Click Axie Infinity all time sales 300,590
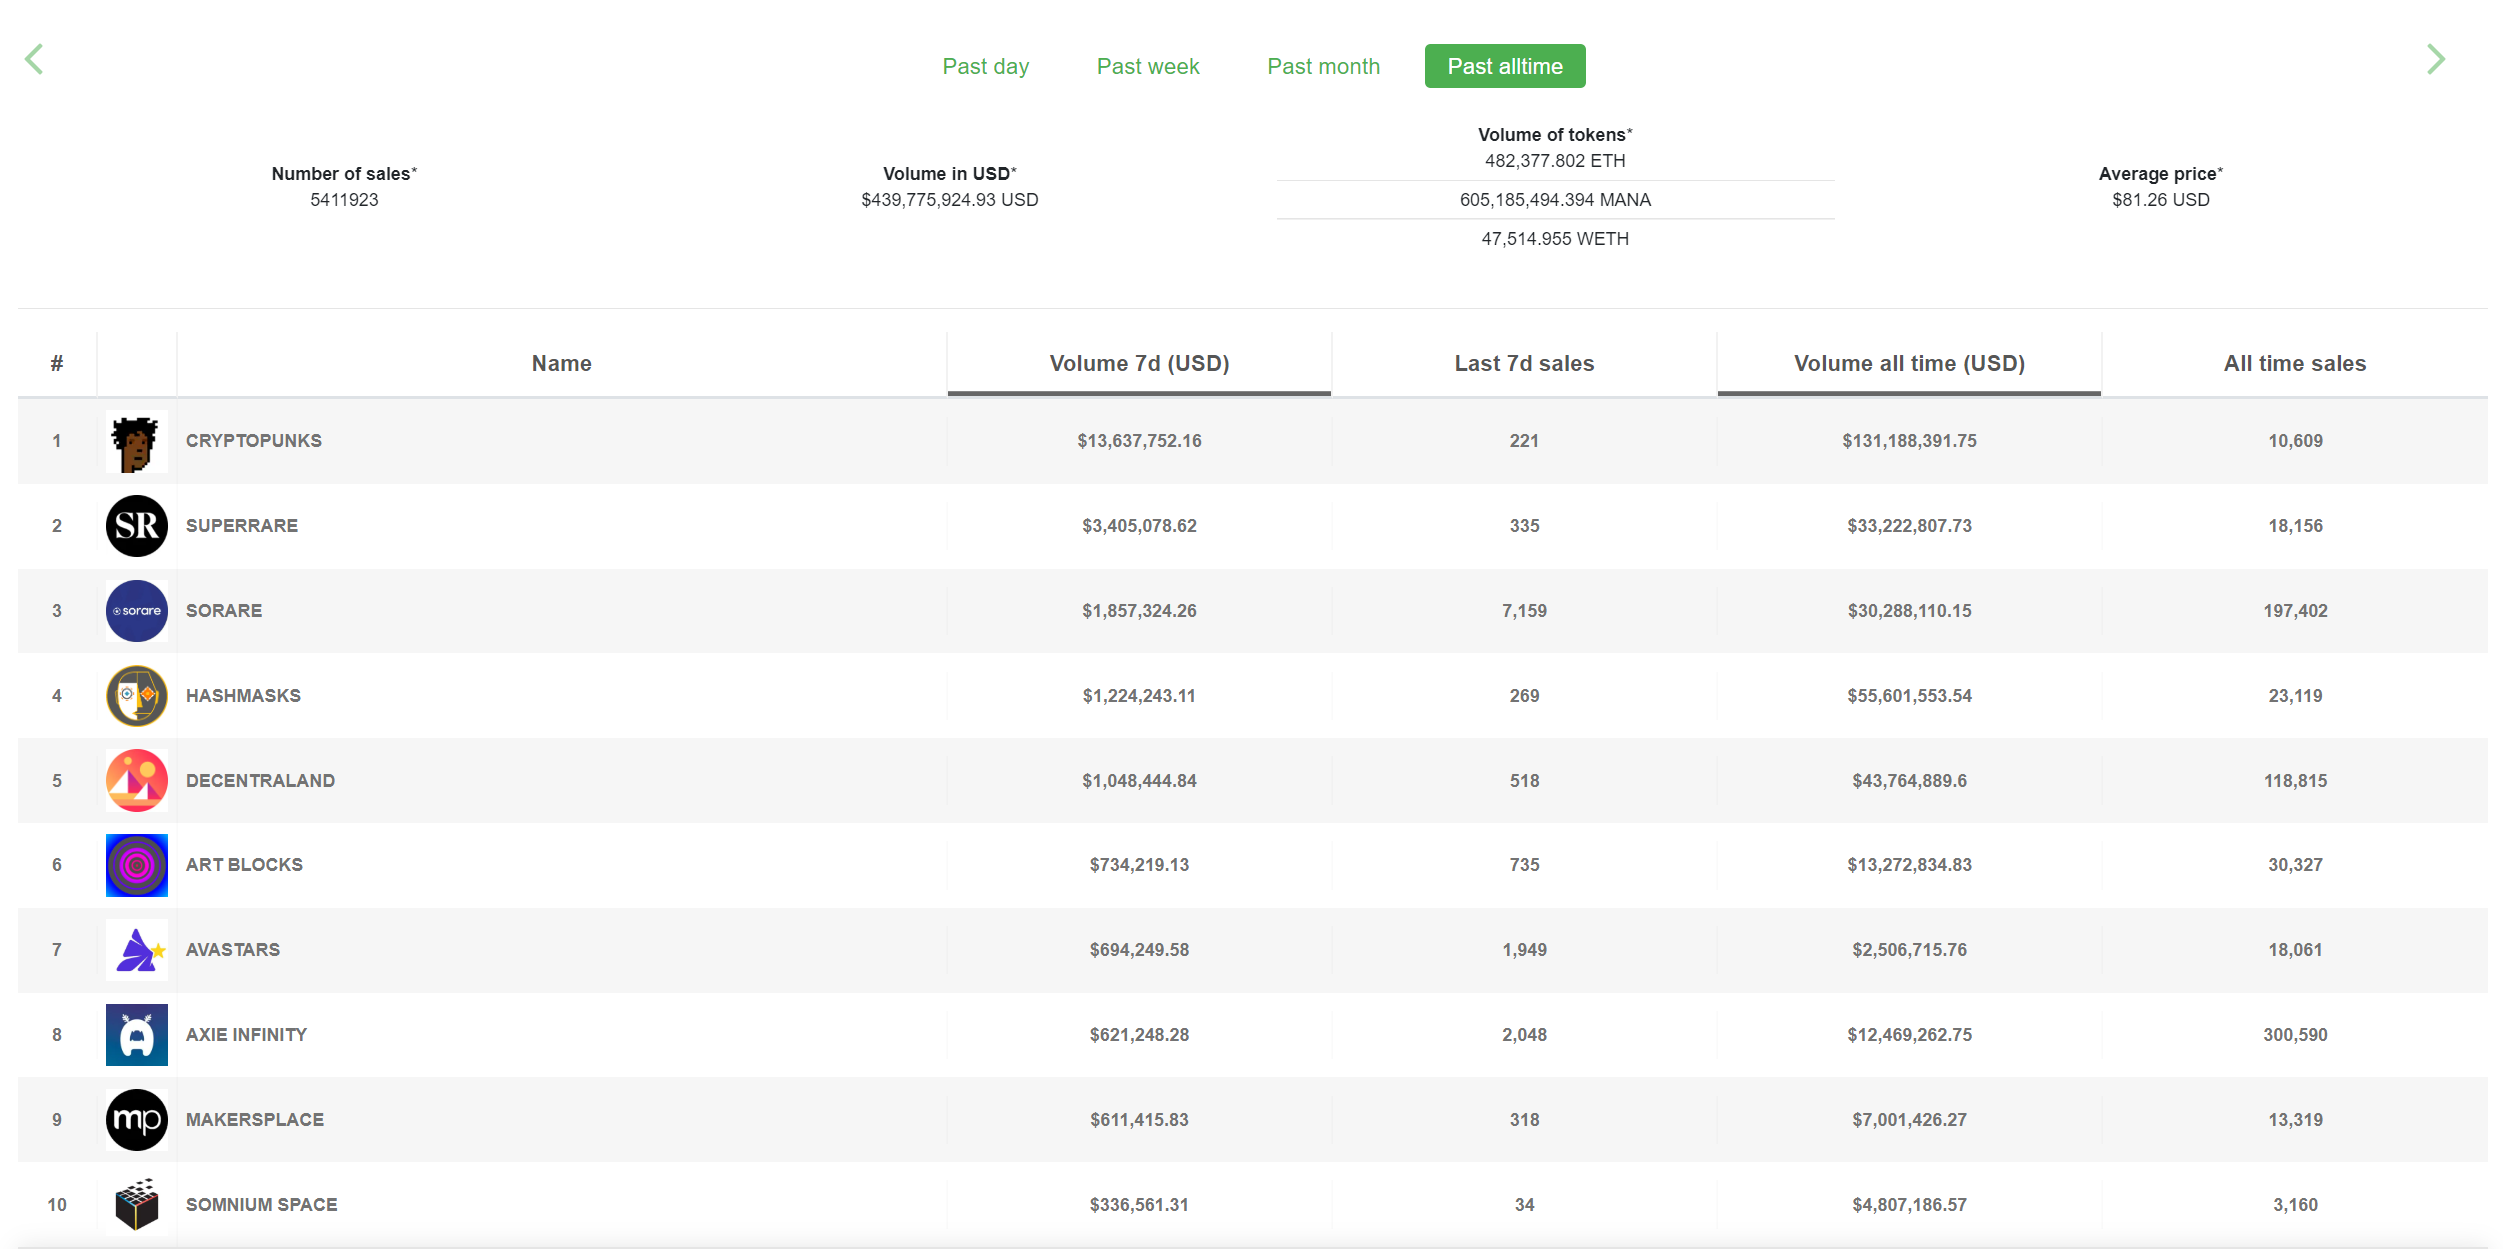This screenshot has height=1249, width=2503. pyautogui.click(x=2295, y=1035)
